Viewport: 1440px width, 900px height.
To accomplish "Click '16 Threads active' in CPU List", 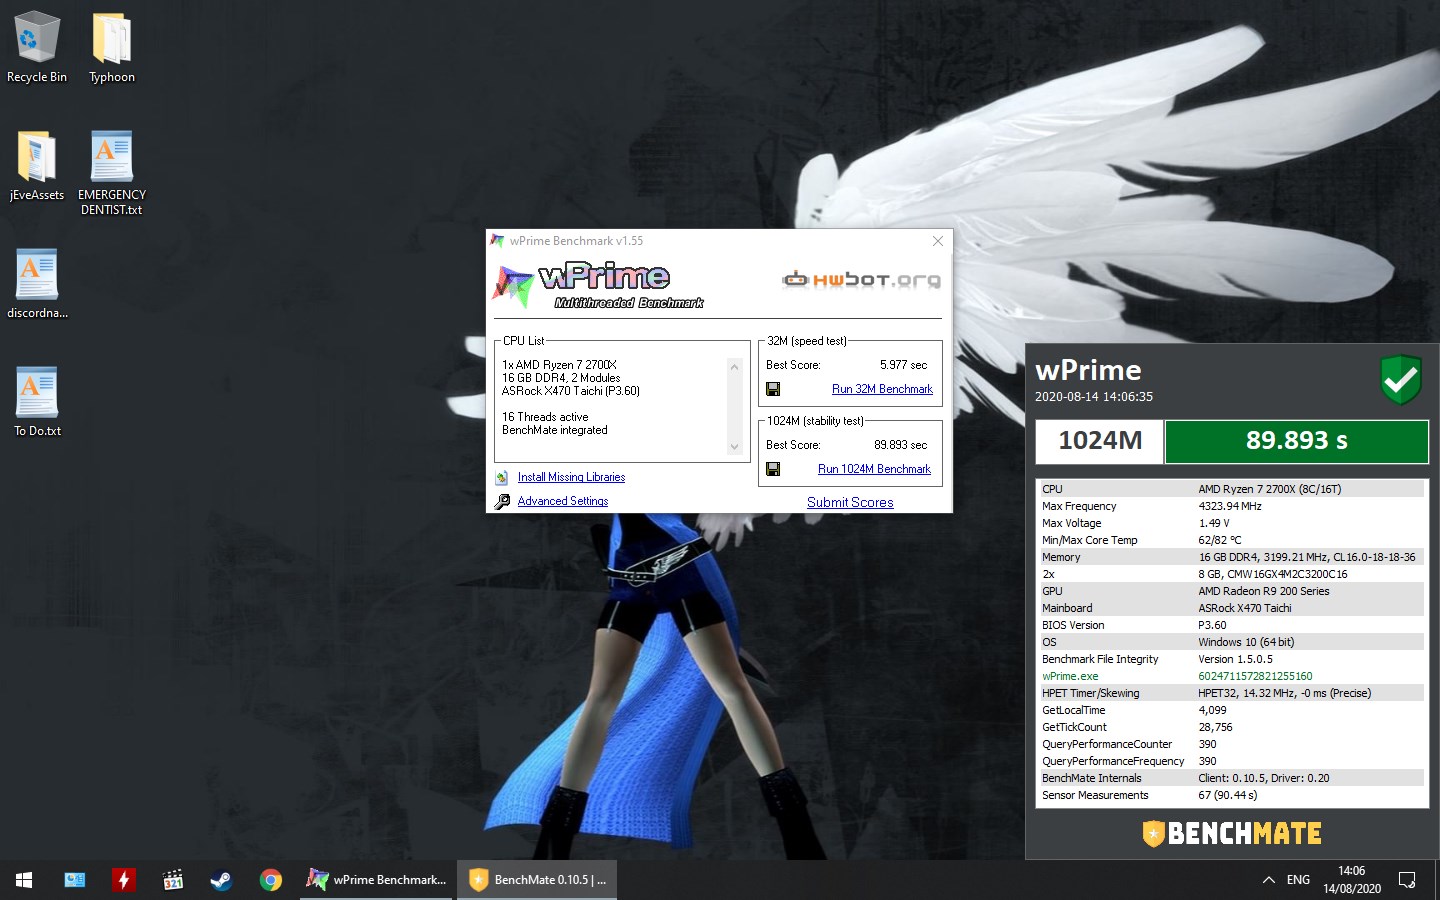I will [x=545, y=417].
